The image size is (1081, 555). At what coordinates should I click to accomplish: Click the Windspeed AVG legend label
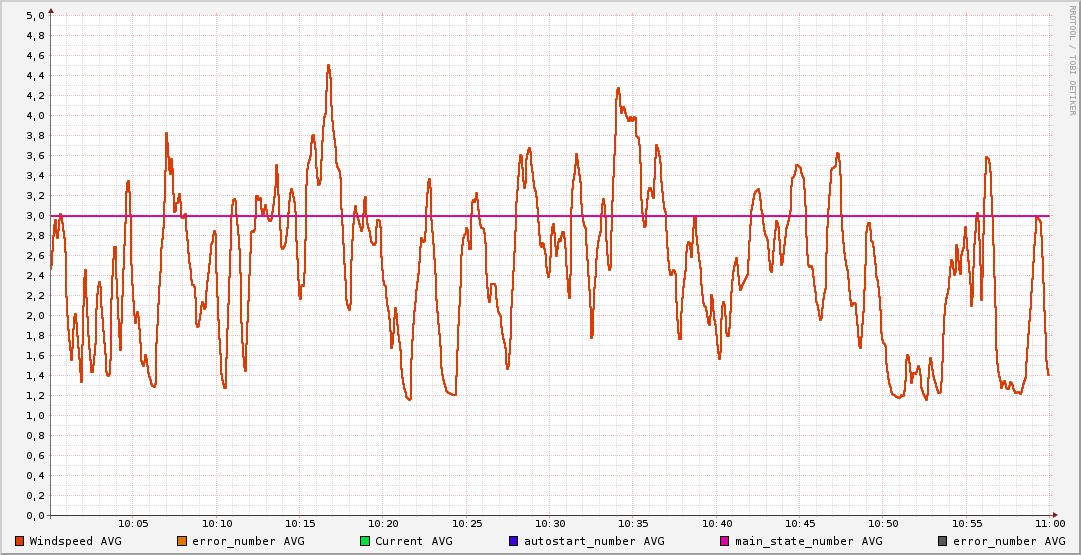(x=75, y=541)
